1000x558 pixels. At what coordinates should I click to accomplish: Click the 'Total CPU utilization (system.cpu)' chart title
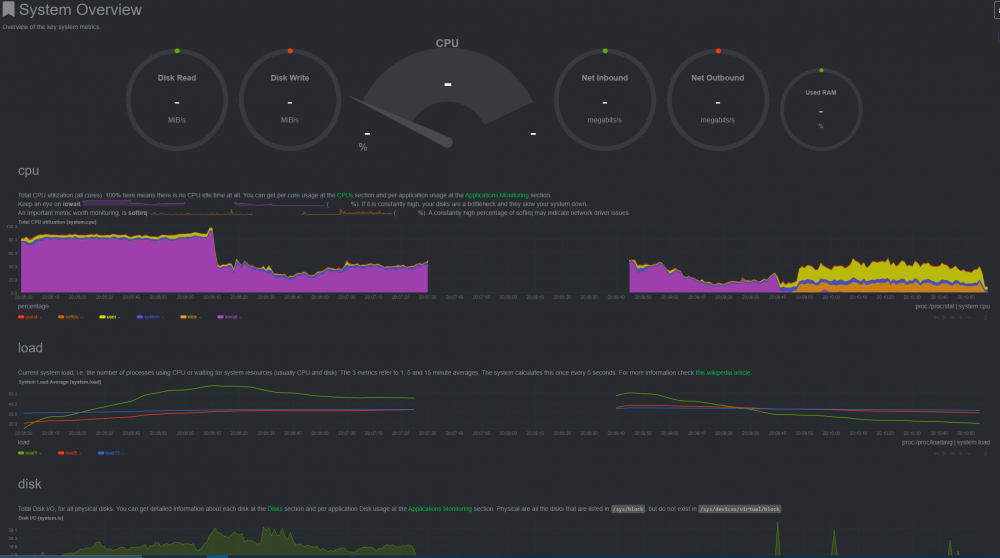coord(57,222)
